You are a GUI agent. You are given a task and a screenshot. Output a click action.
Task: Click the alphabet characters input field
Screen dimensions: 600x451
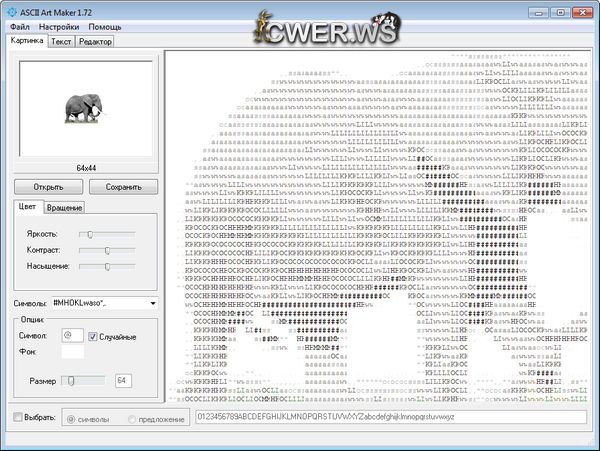tap(391, 417)
